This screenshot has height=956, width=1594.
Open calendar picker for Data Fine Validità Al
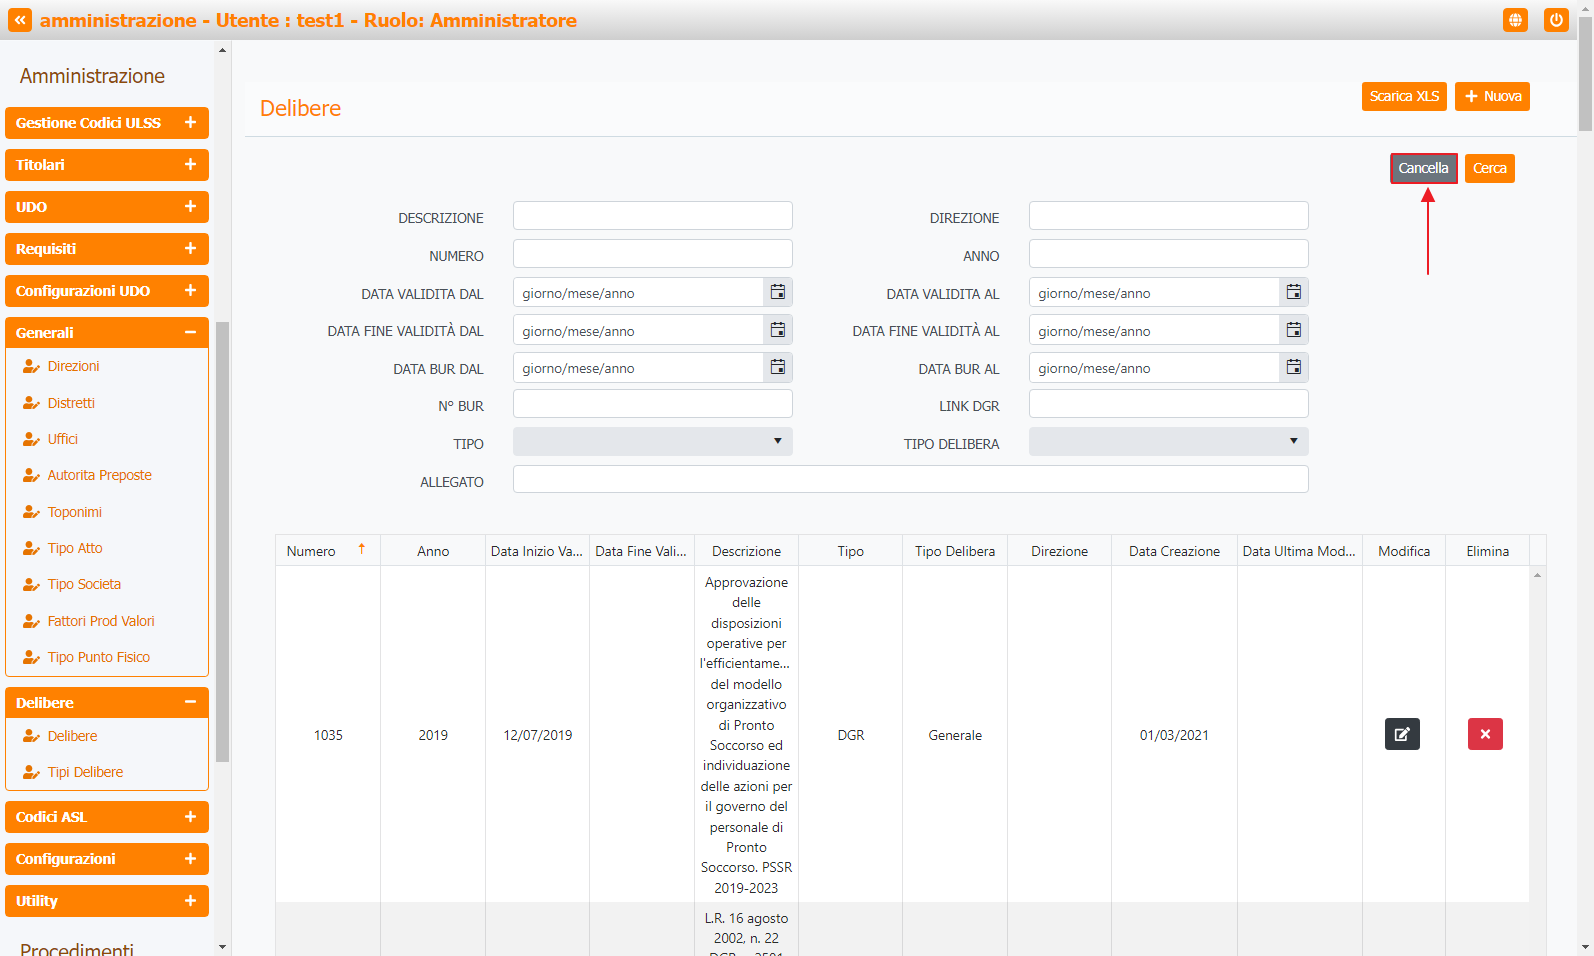(1293, 330)
